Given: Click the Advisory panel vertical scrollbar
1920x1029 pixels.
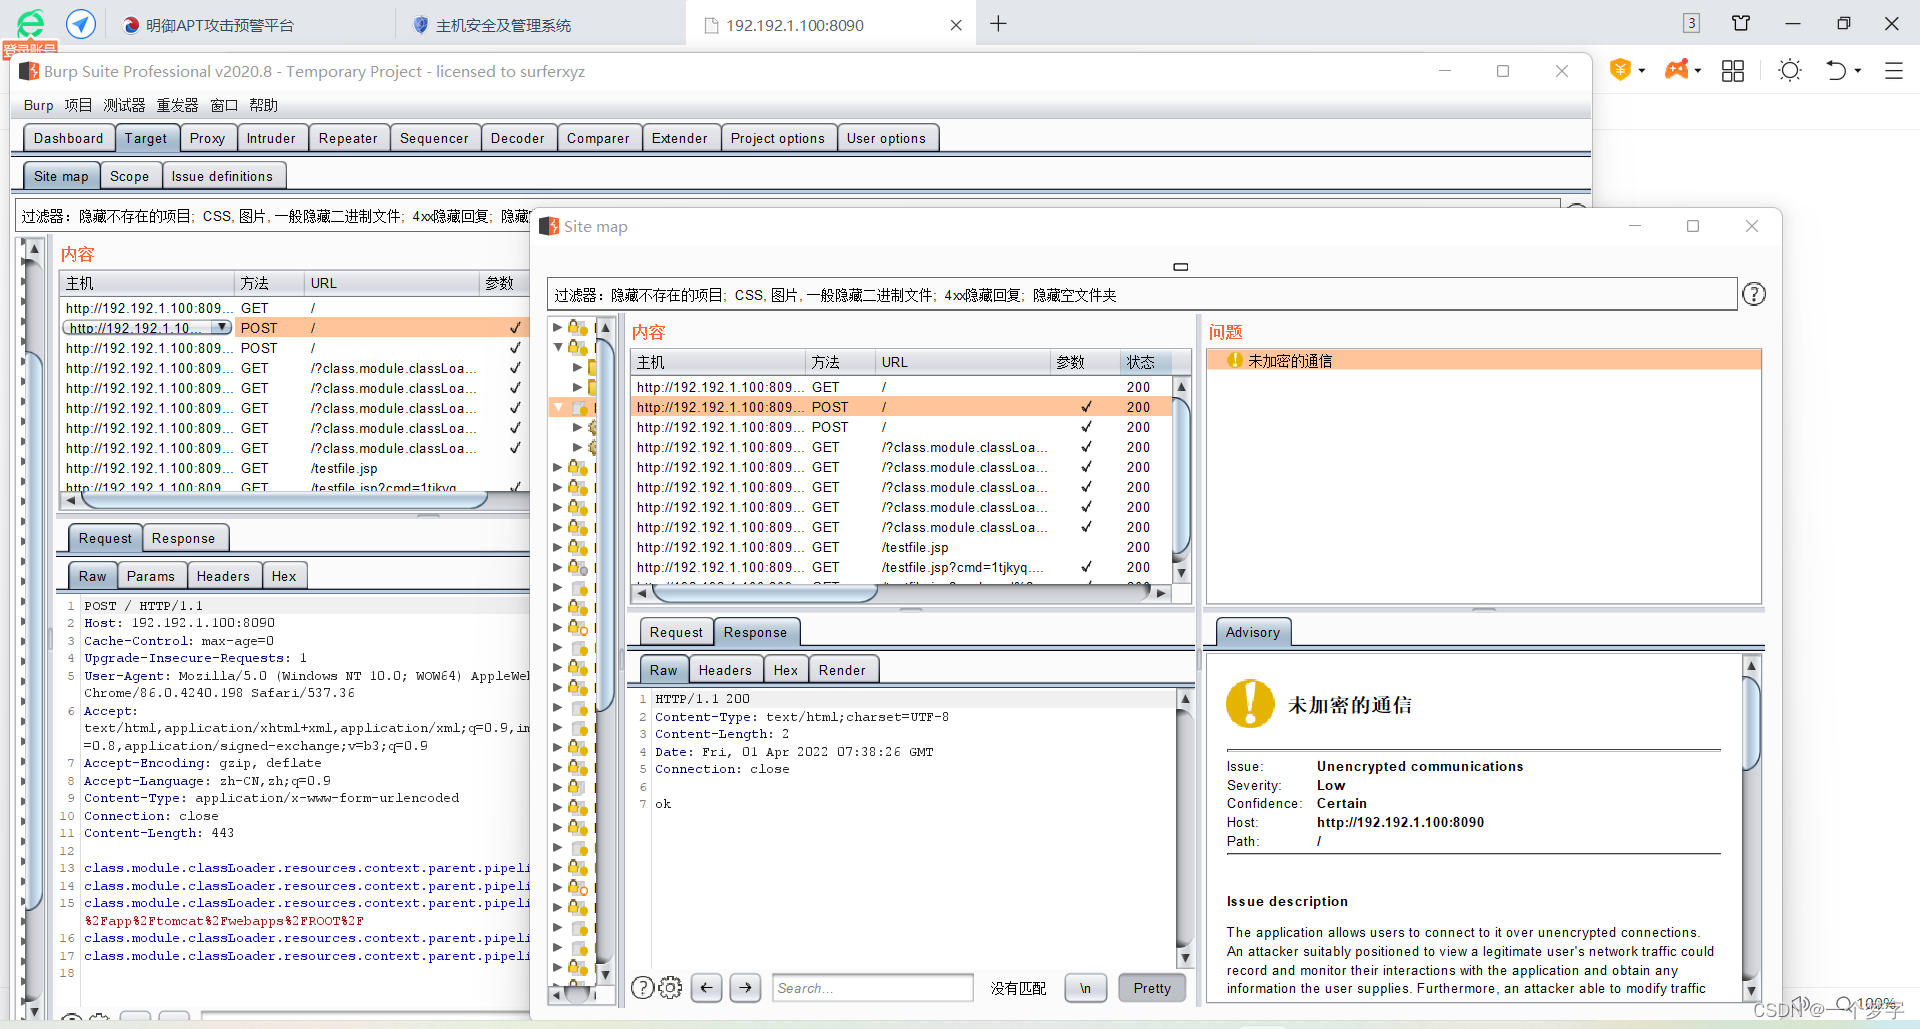Looking at the screenshot, I should pos(1751,724).
